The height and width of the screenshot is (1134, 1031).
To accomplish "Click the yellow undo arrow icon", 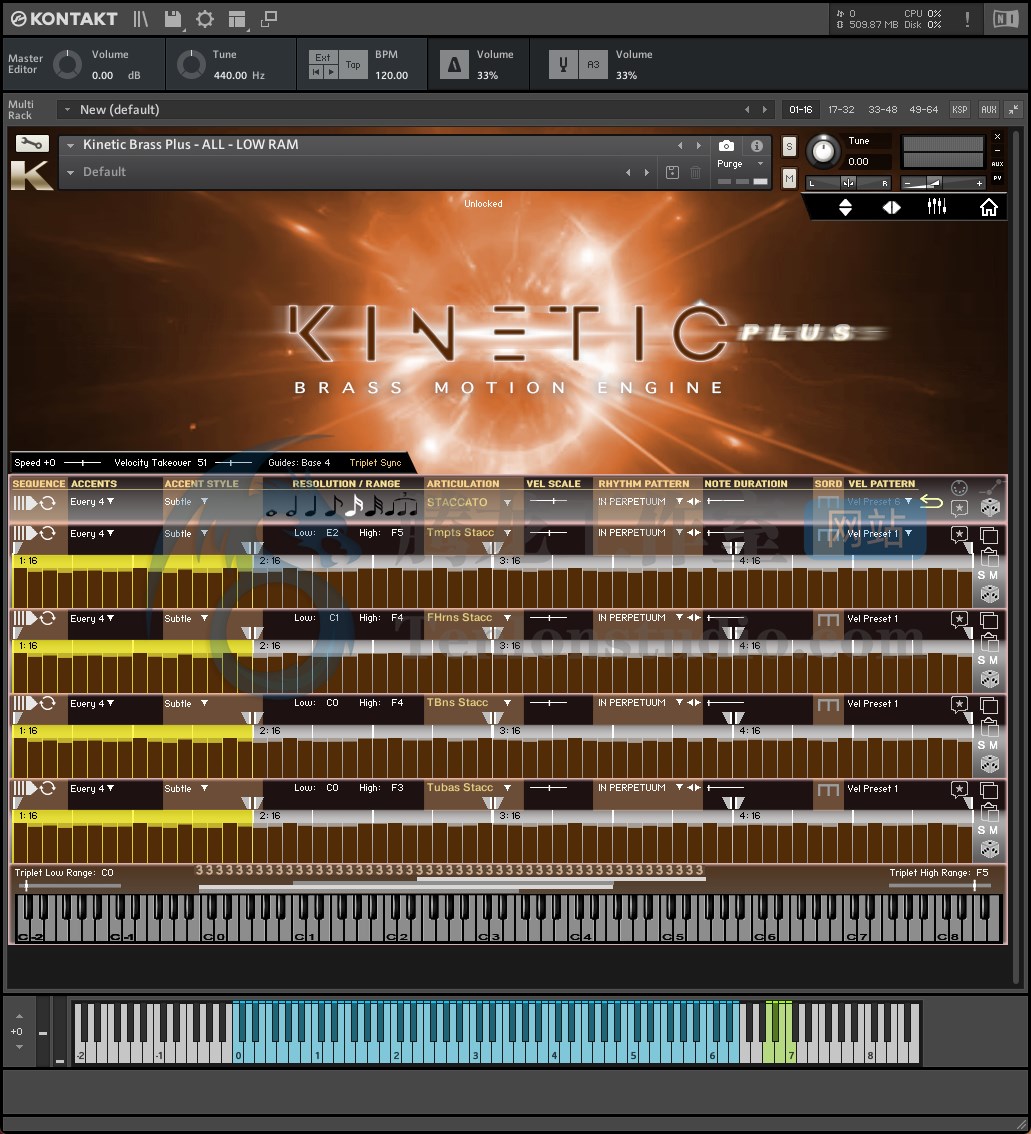I will 931,502.
